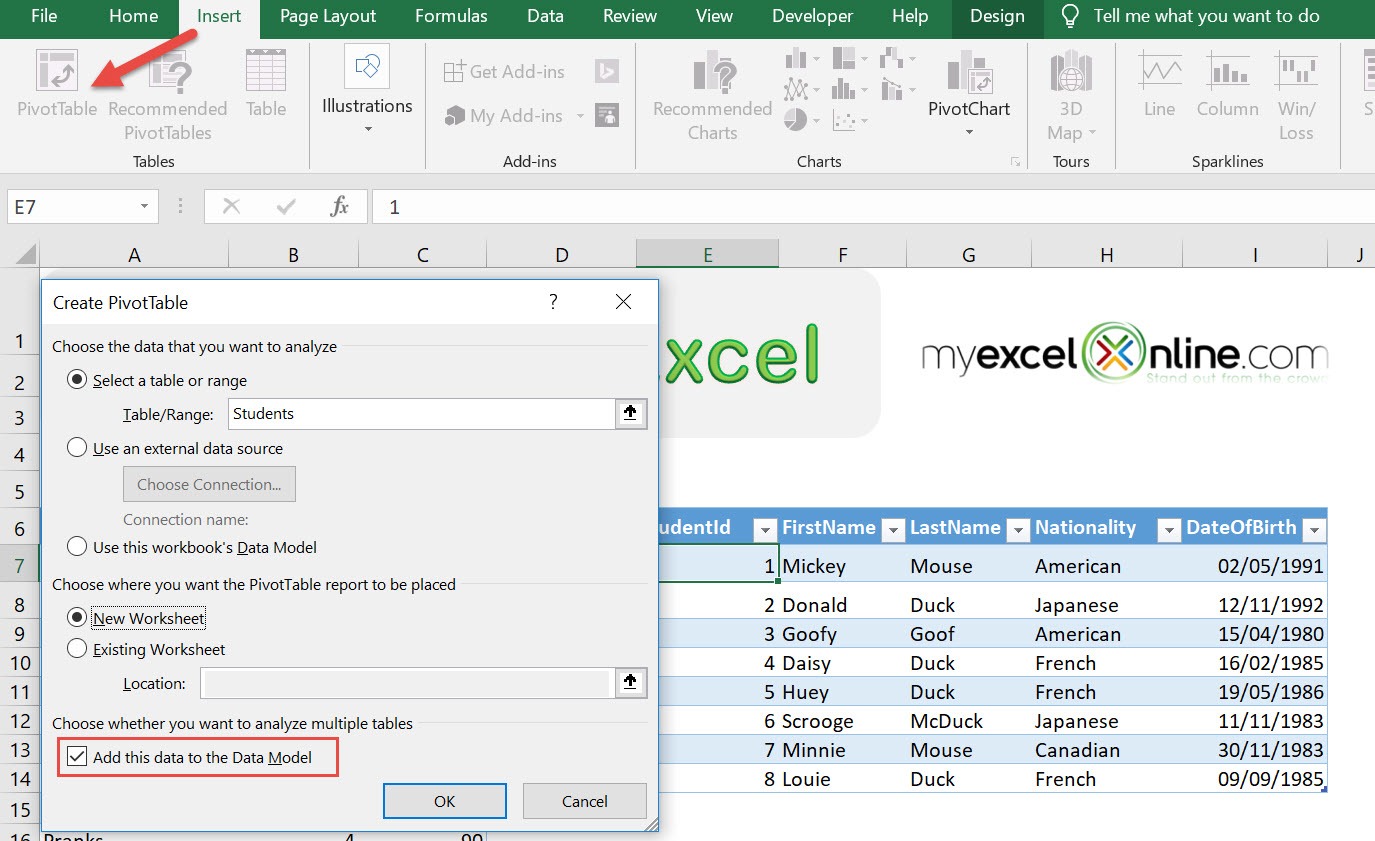Collapse the Table/Range dialog selector
This screenshot has height=841, width=1375.
tap(631, 413)
